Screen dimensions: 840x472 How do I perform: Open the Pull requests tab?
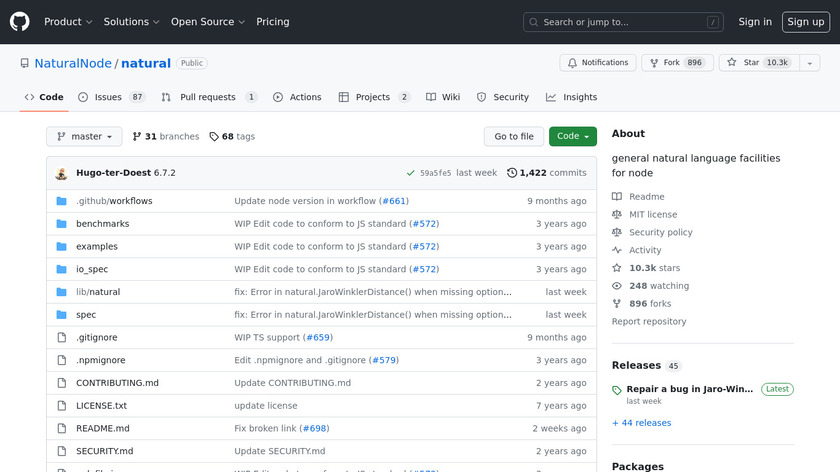pos(208,97)
